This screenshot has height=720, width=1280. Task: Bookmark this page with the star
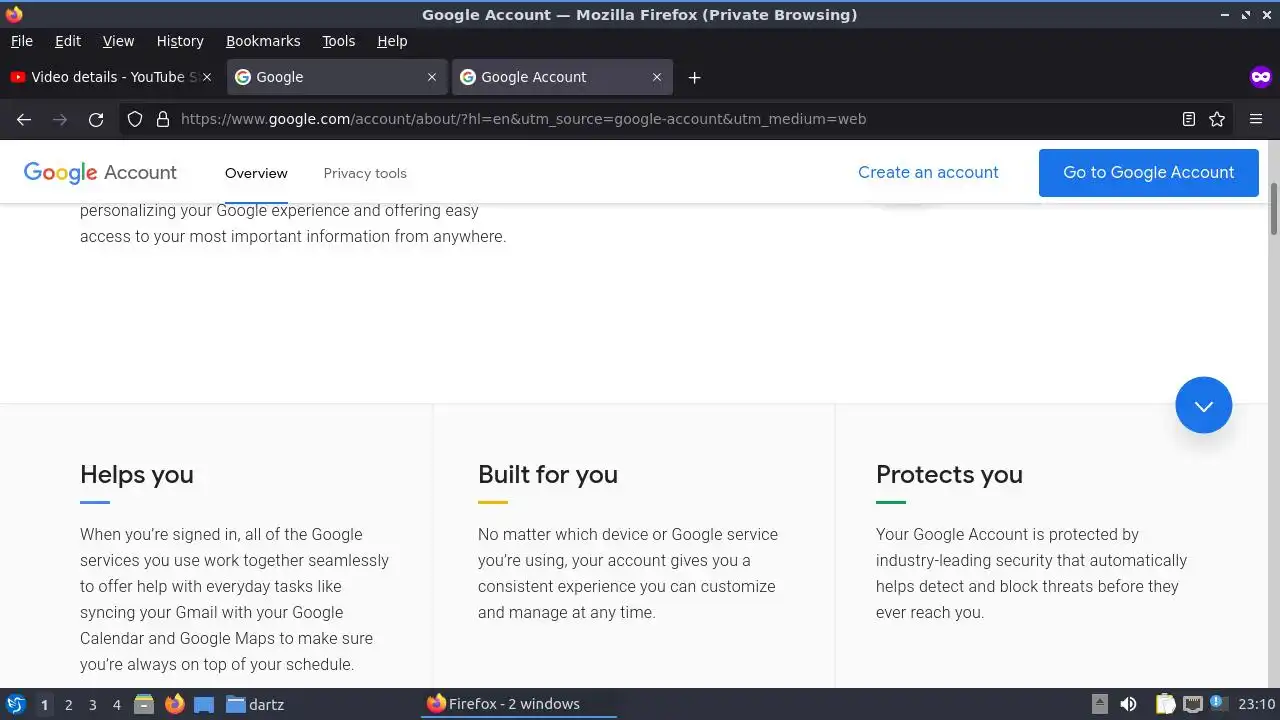click(1217, 119)
